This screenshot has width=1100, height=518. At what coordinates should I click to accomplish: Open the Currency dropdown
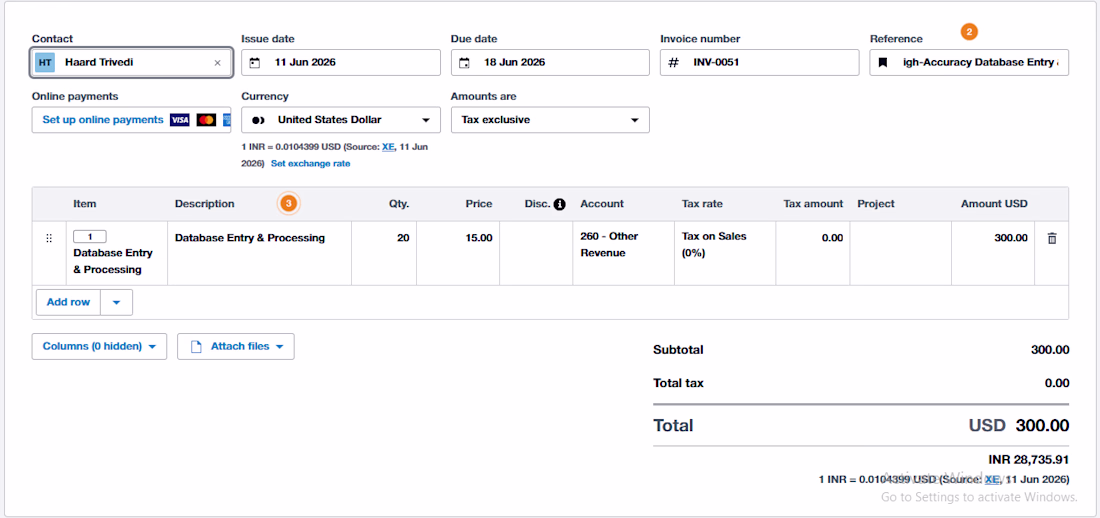(341, 120)
